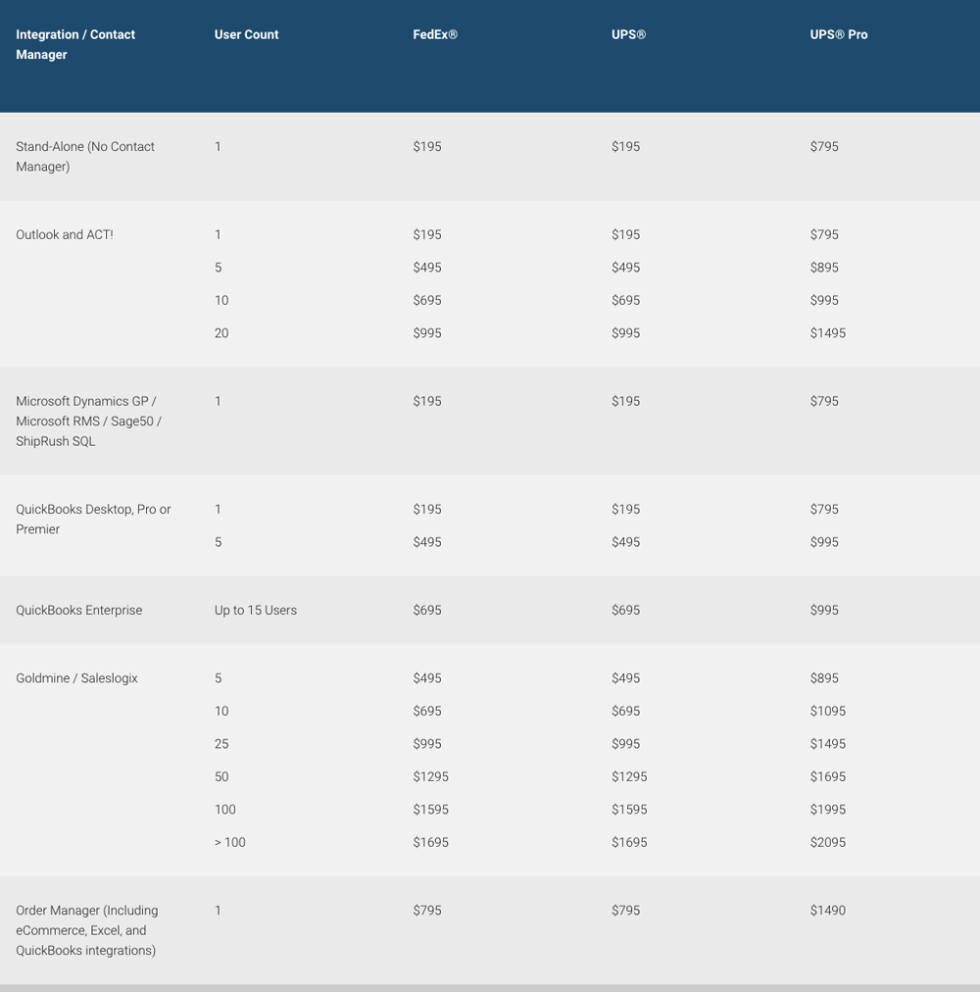
Task: Click the UPS Pro '$795' price for Stand-Alone
Action: [824, 147]
